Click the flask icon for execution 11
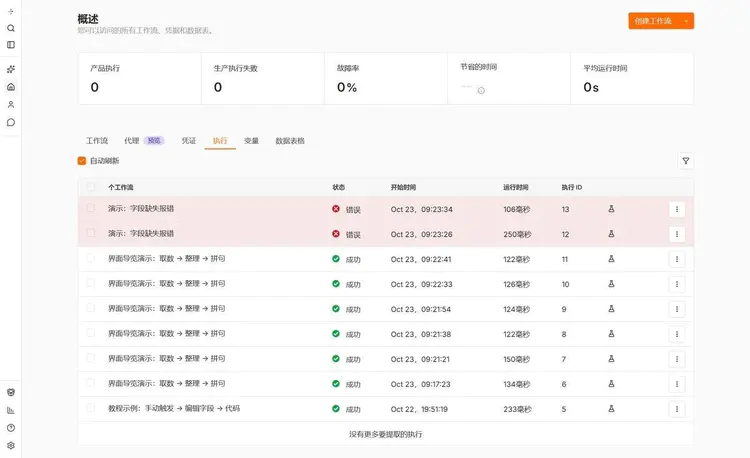Image resolution: width=750 pixels, height=458 pixels. [611, 259]
